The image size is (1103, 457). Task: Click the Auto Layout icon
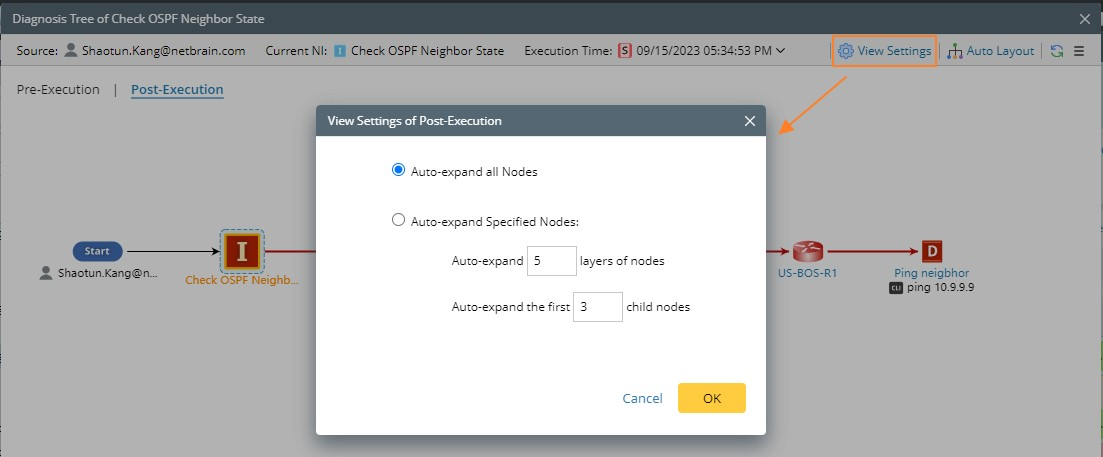click(x=955, y=51)
